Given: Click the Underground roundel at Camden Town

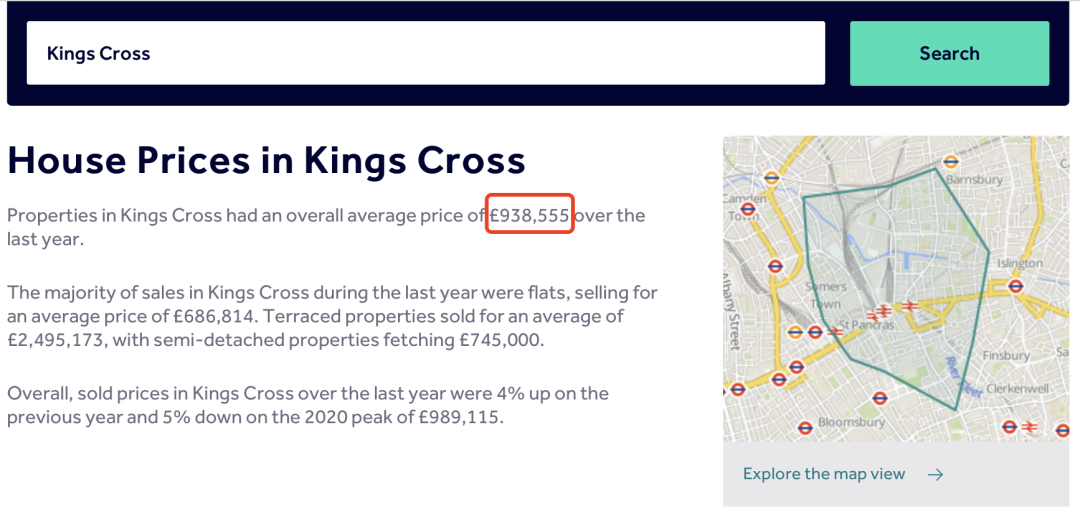Looking at the screenshot, I should (749, 209).
